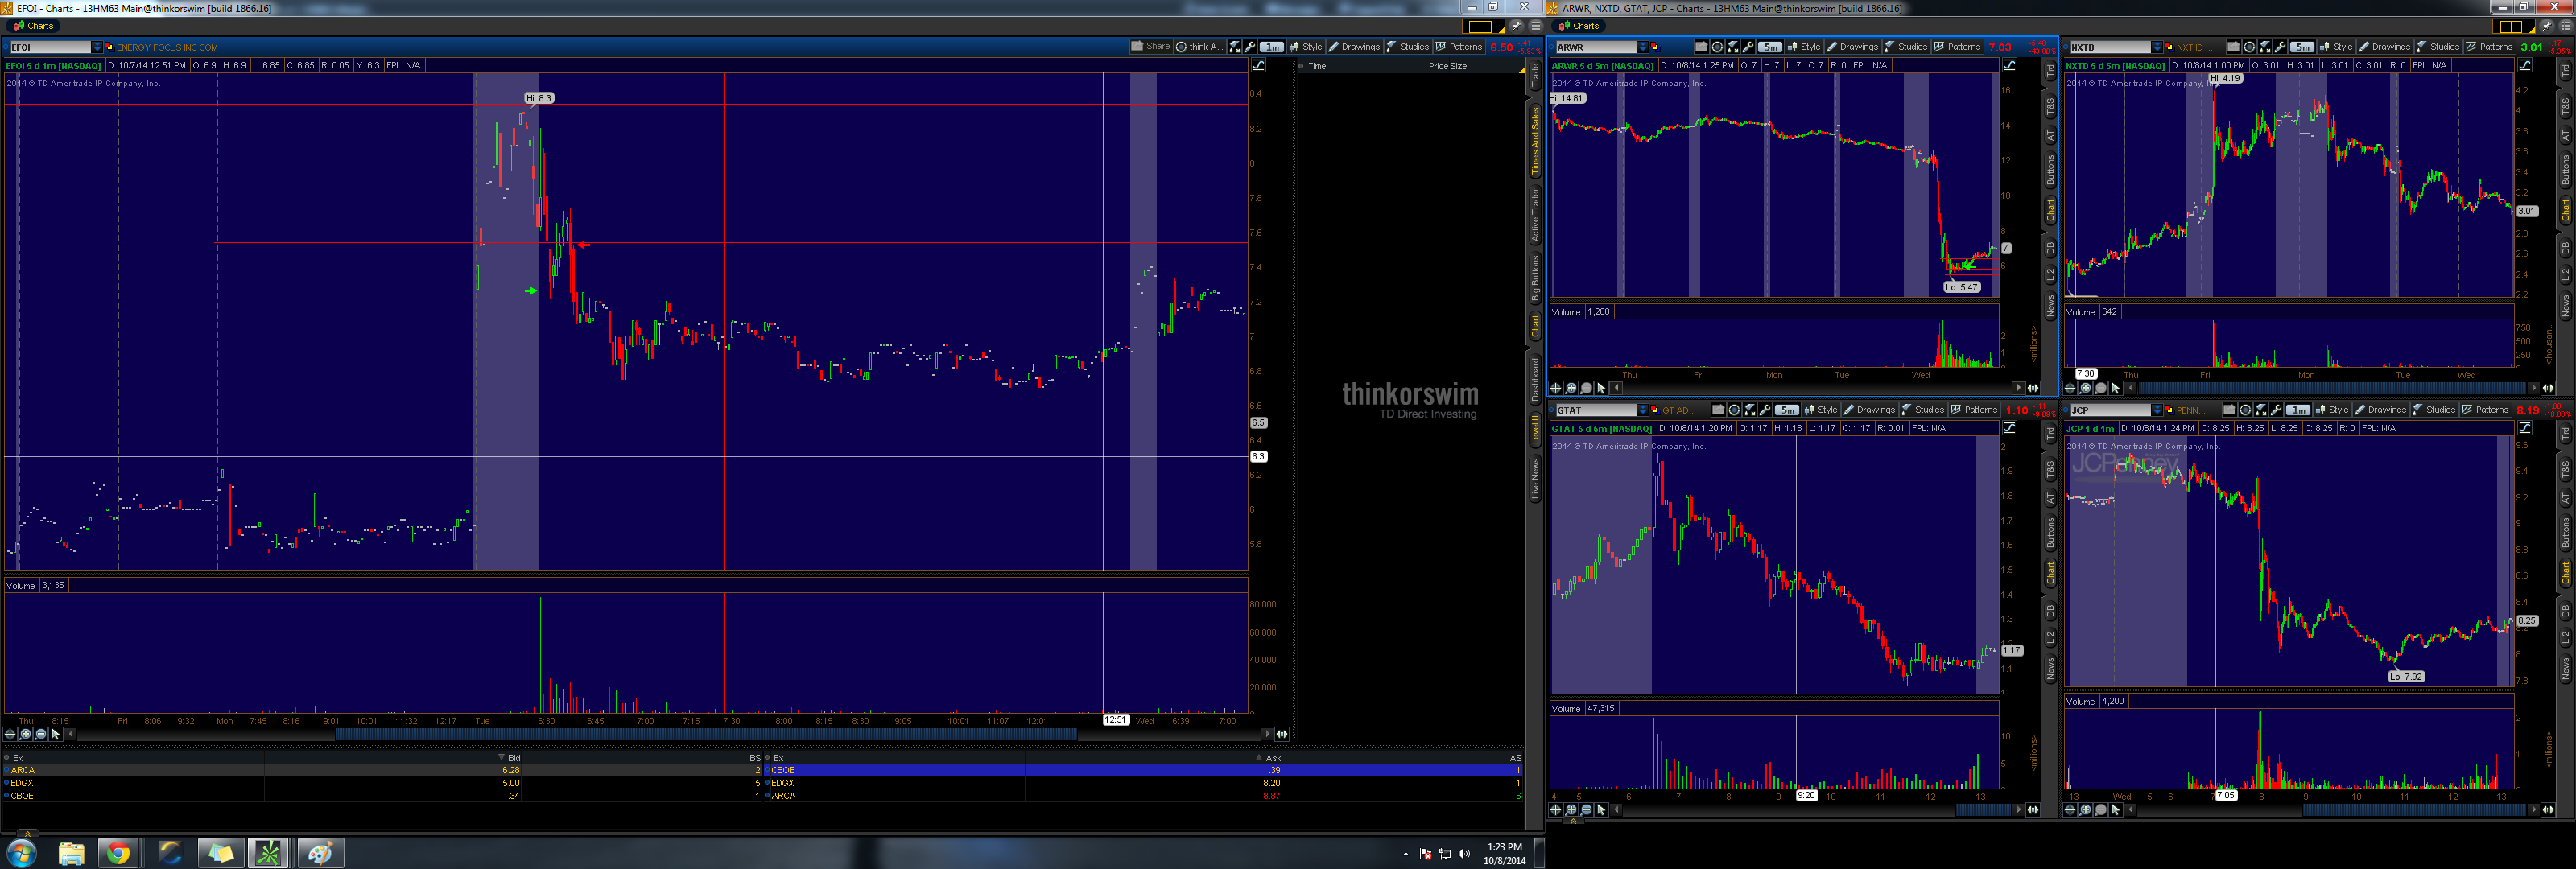Click ARWR color link squares icon

coord(1656,47)
